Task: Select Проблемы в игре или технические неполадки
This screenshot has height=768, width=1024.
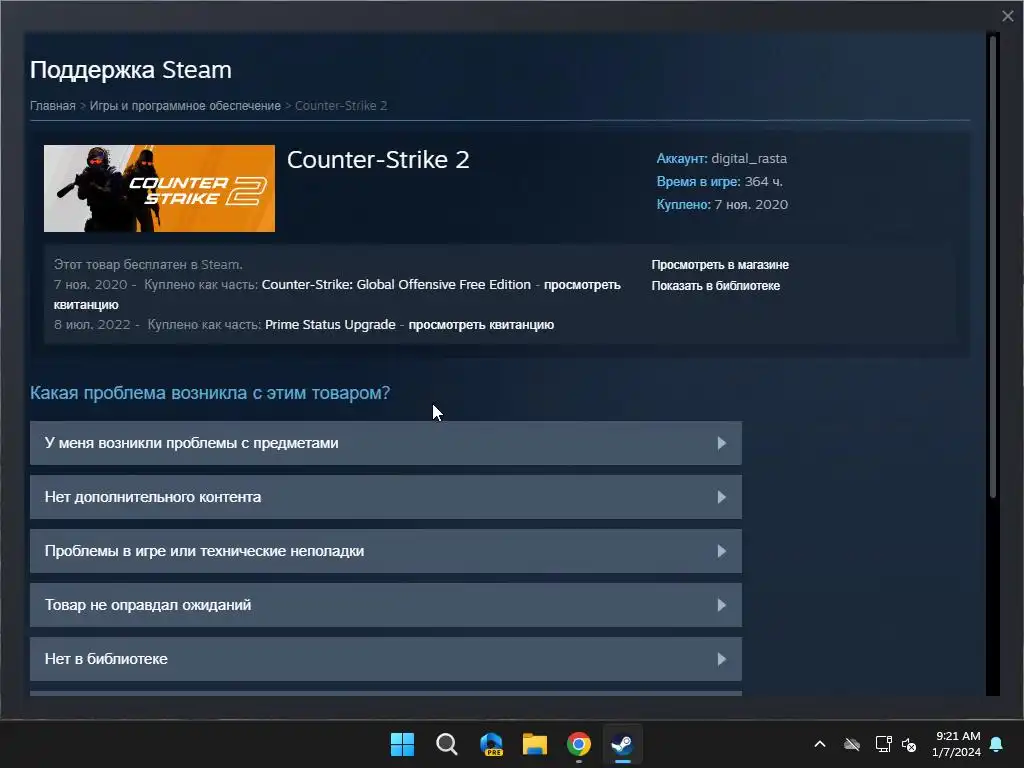Action: pyautogui.click(x=386, y=551)
